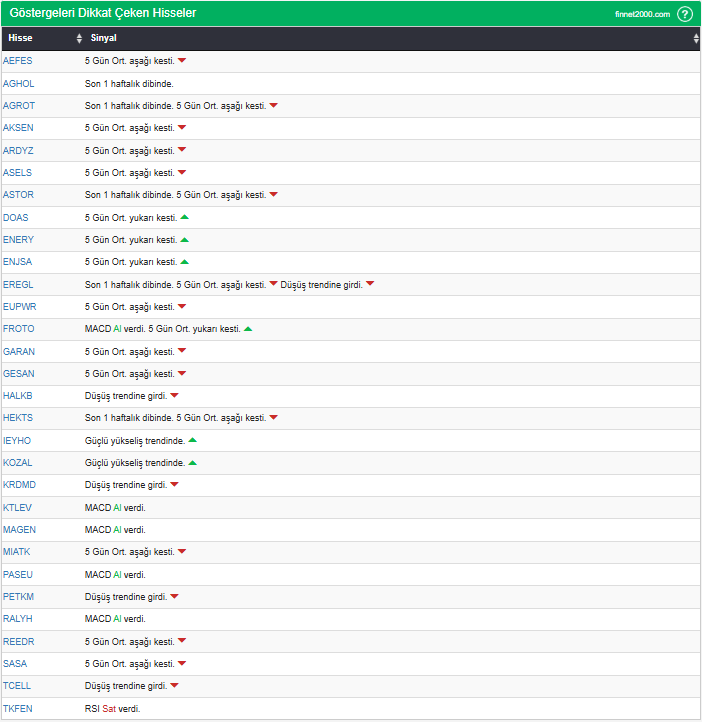
Task: Open PETKM stock link
Action: pyautogui.click(x=18, y=597)
